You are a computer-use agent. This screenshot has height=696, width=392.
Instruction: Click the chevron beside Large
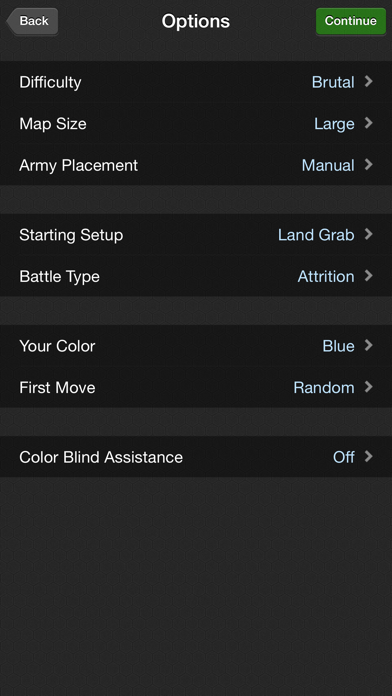(368, 123)
